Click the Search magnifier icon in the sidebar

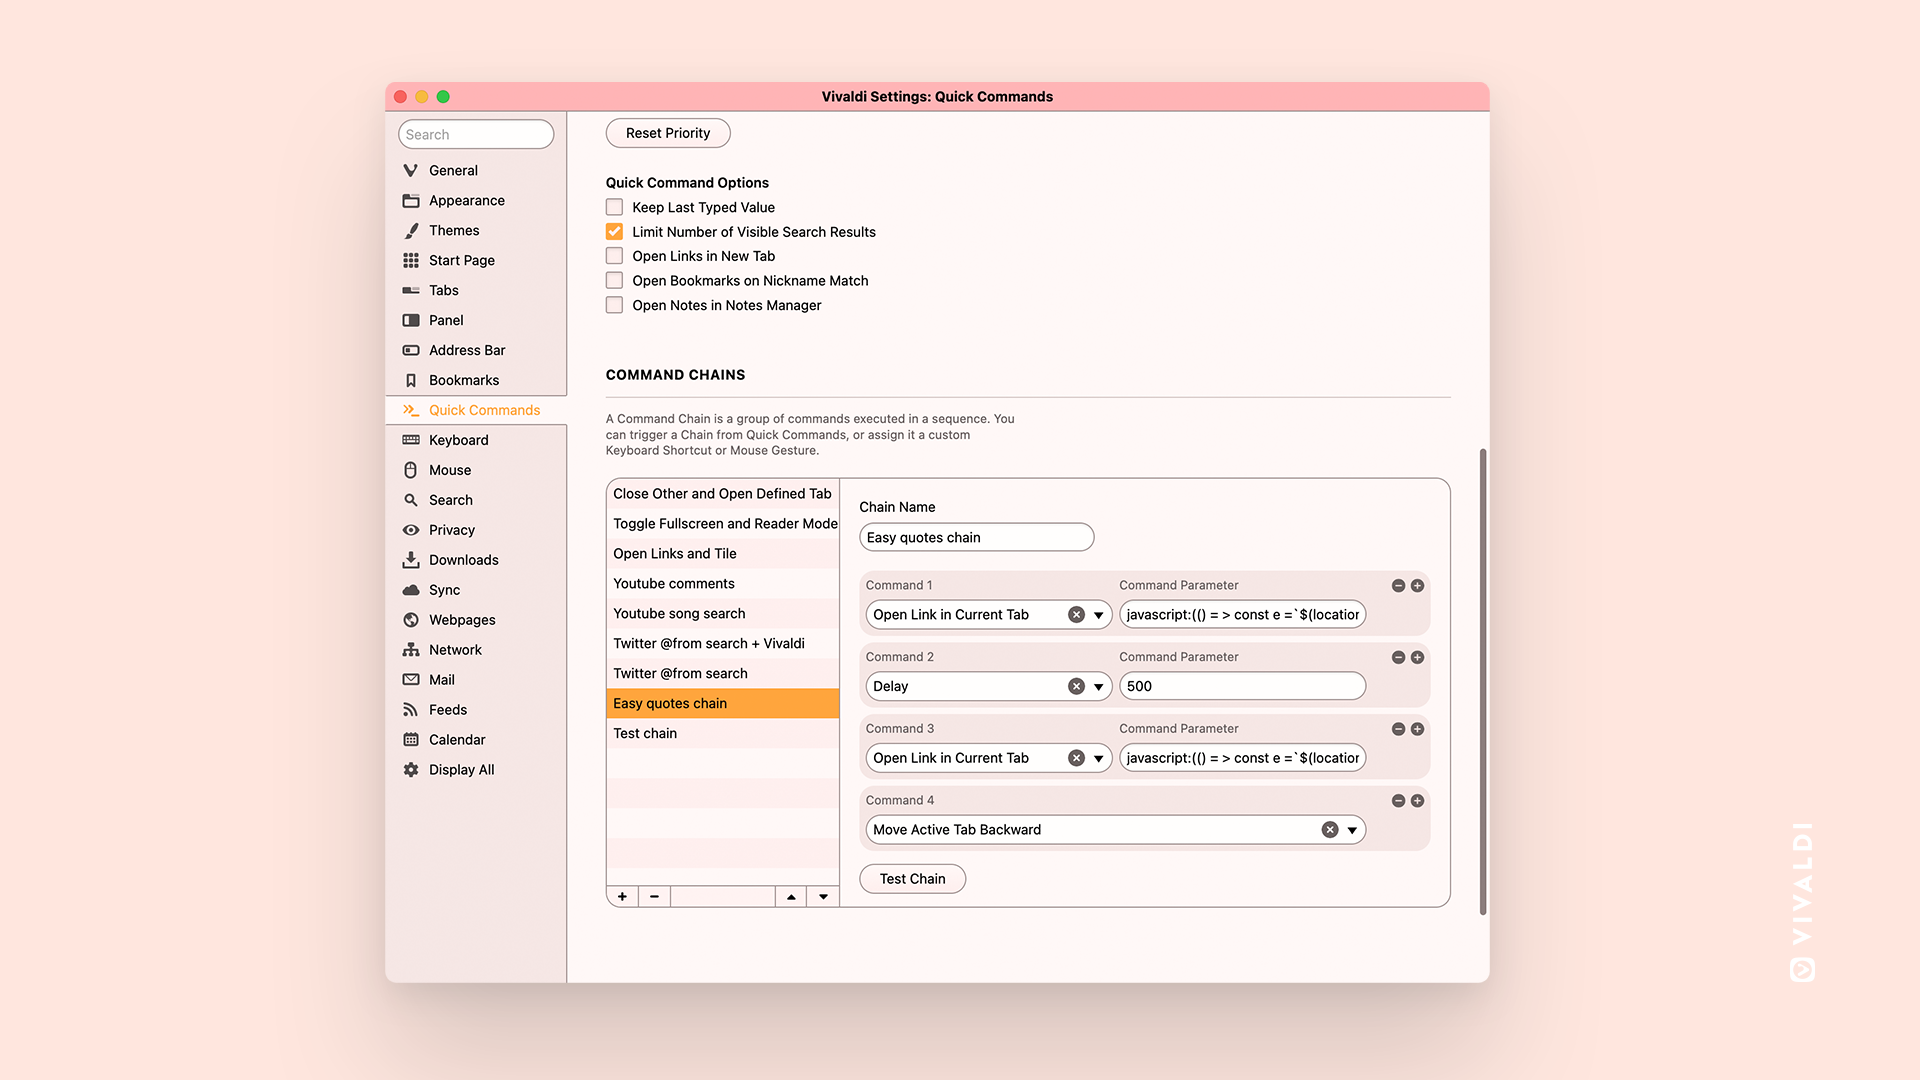[411, 500]
